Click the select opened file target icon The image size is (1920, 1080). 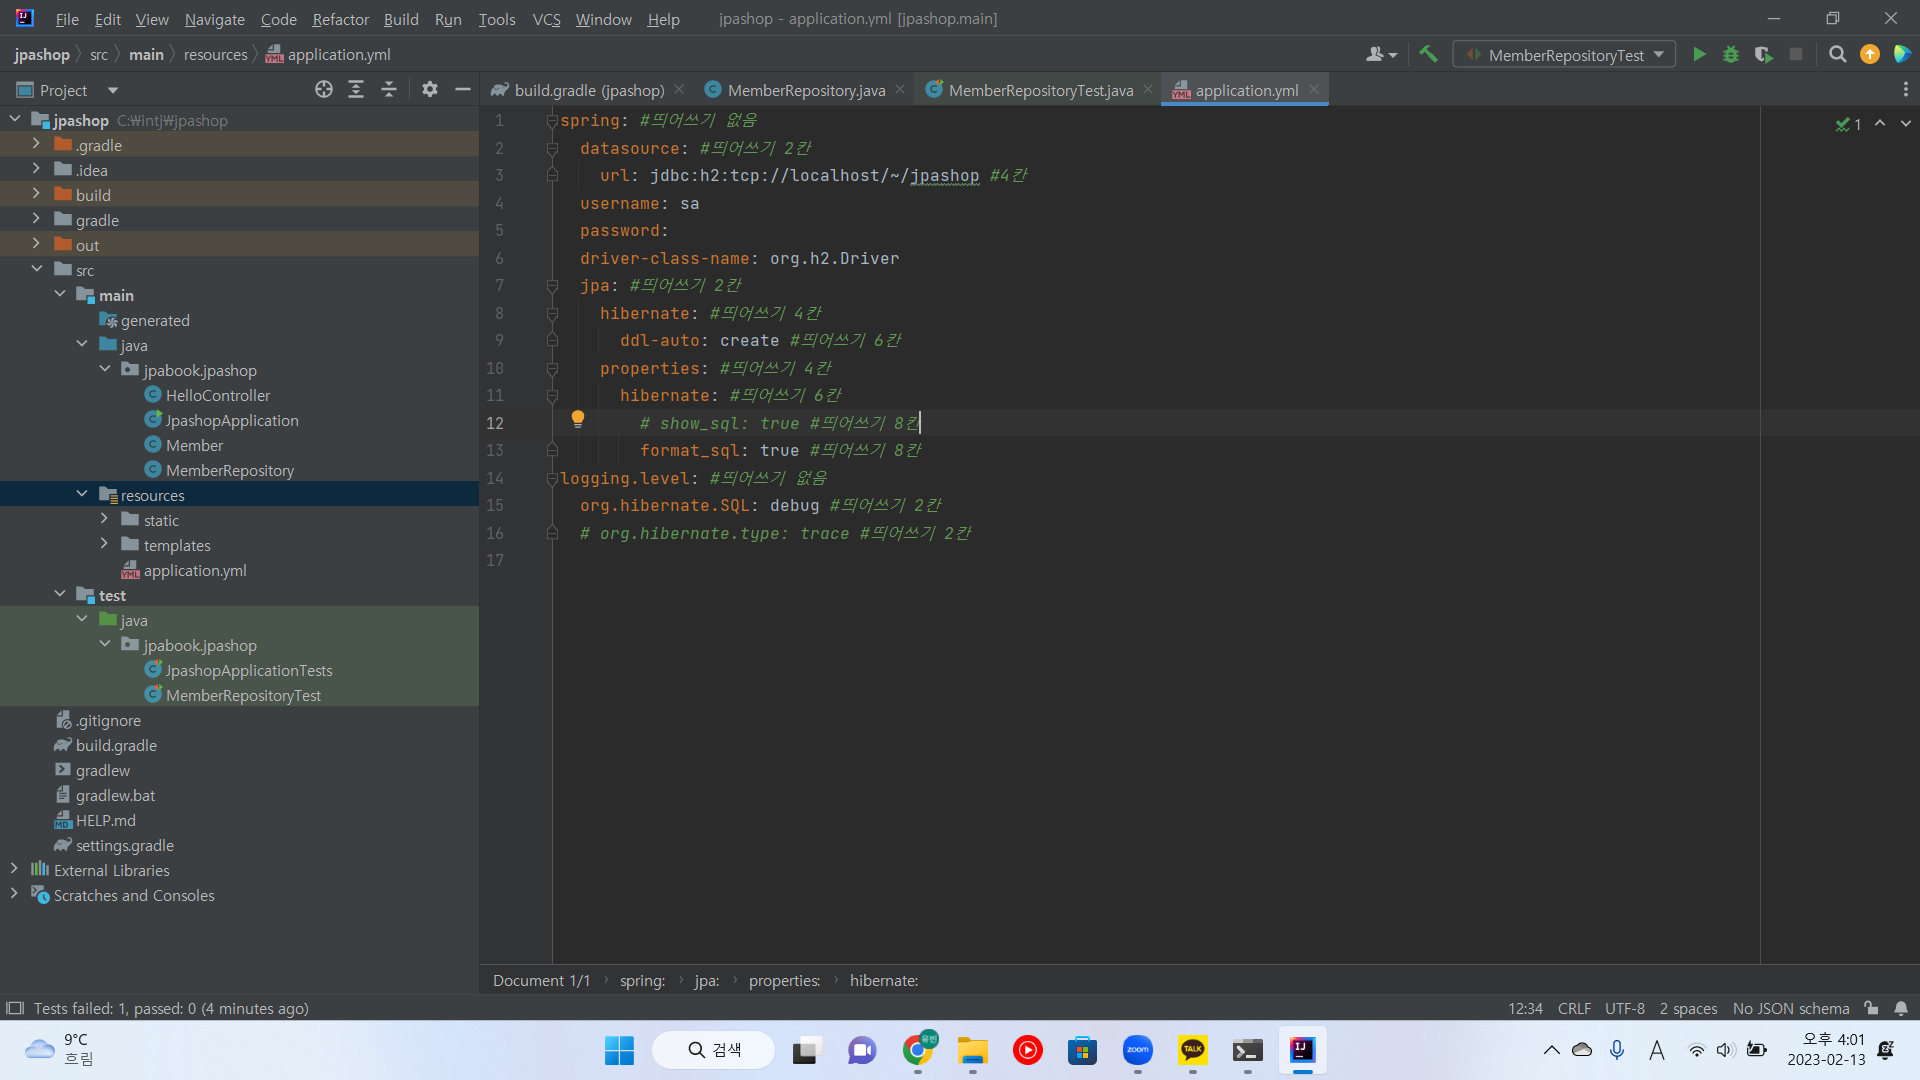point(323,90)
